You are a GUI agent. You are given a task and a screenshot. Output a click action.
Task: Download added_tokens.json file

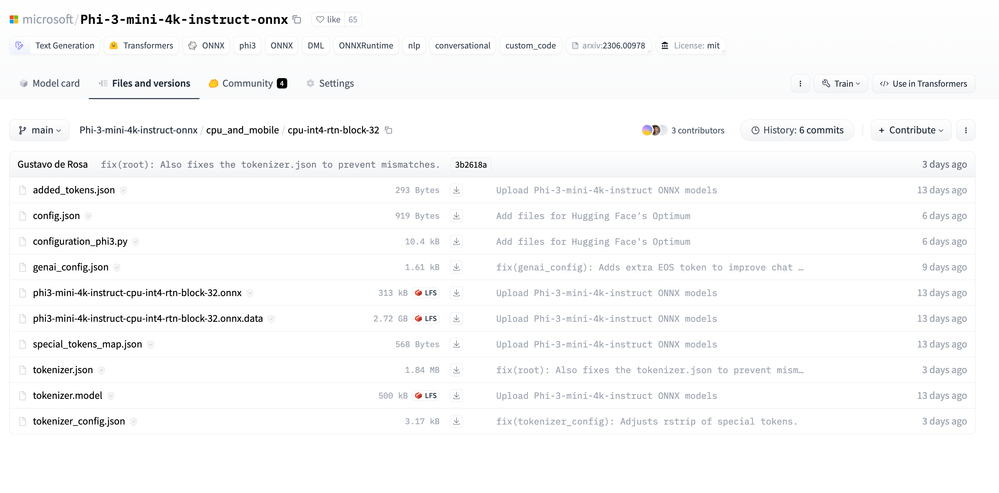point(456,190)
